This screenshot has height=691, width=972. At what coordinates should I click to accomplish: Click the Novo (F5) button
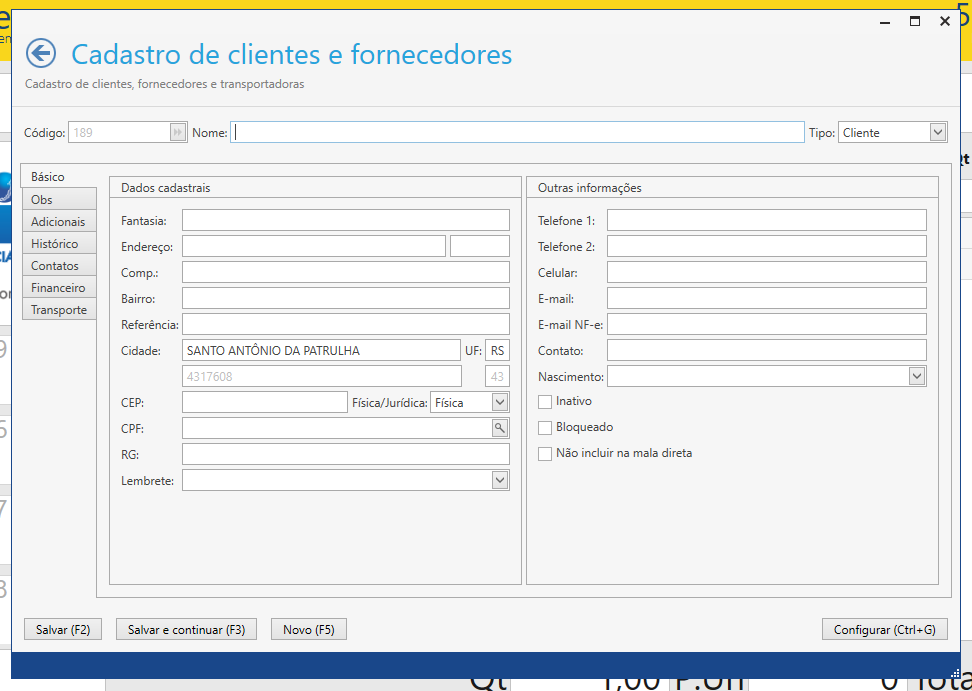pyautogui.click(x=308, y=630)
